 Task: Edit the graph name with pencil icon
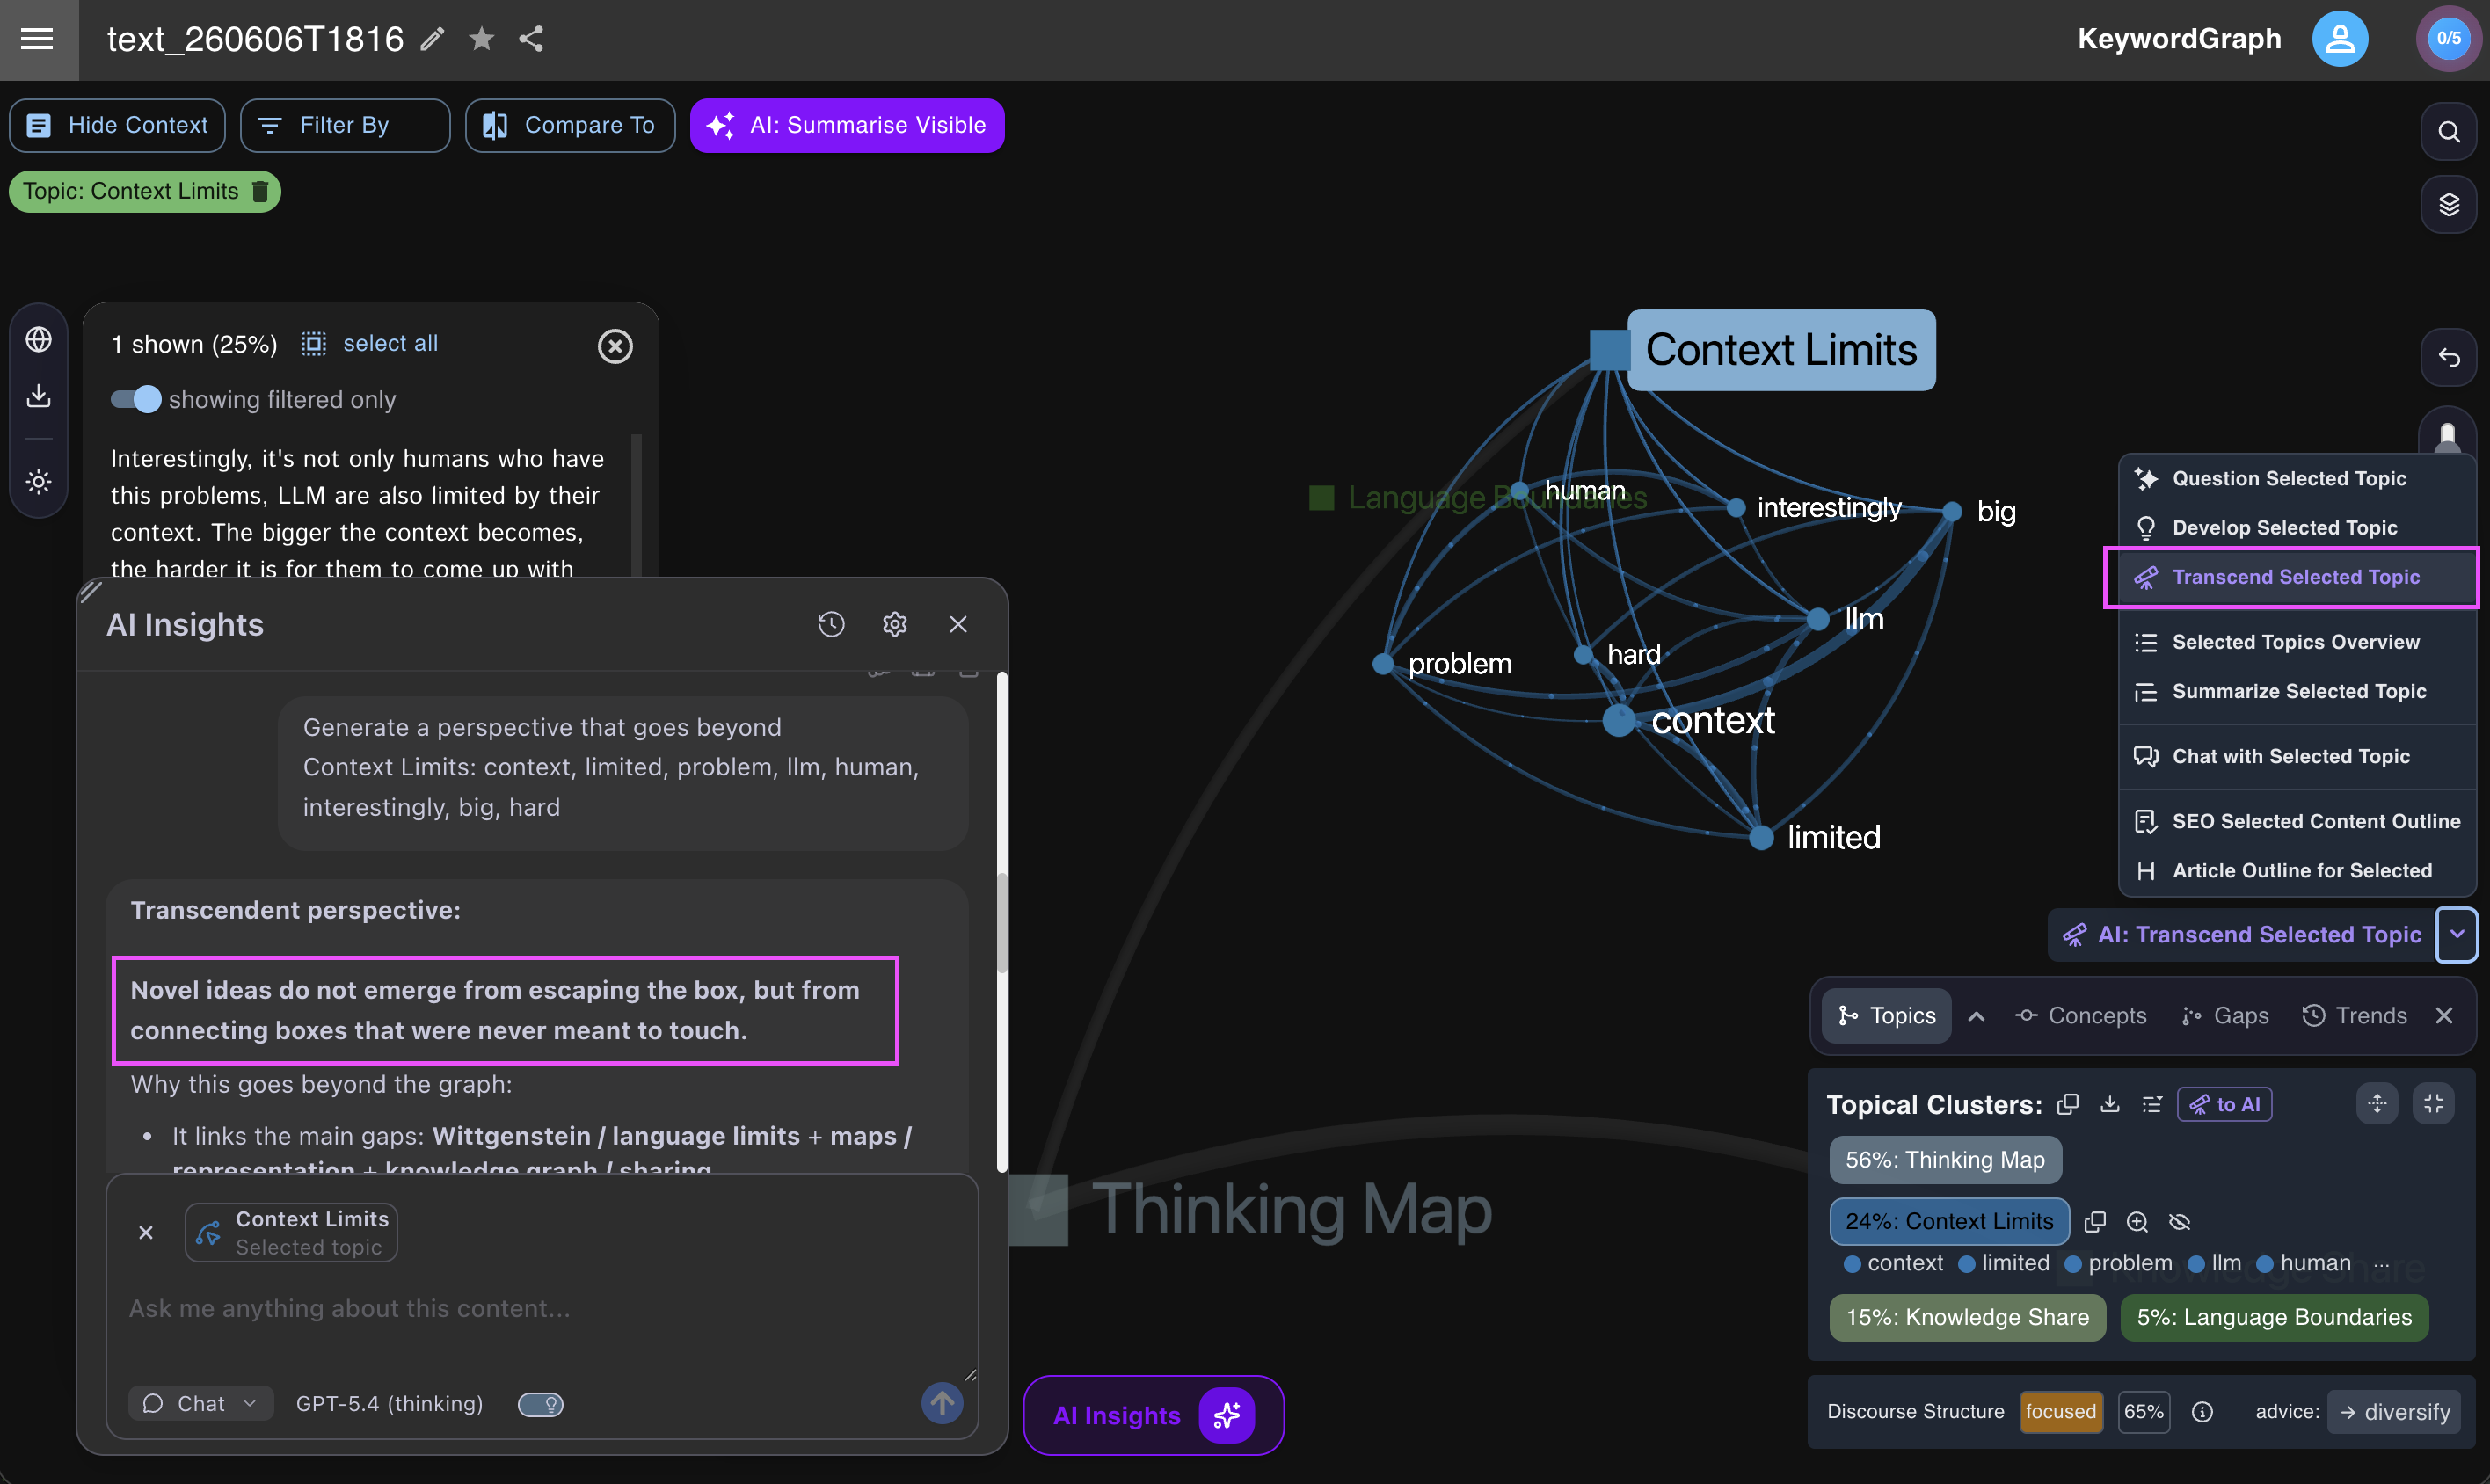(x=432, y=39)
